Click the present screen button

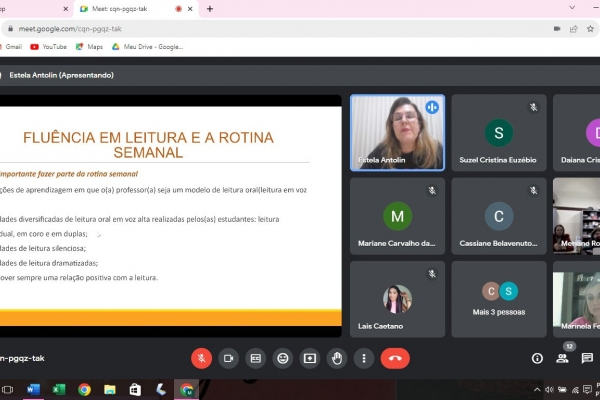point(310,358)
